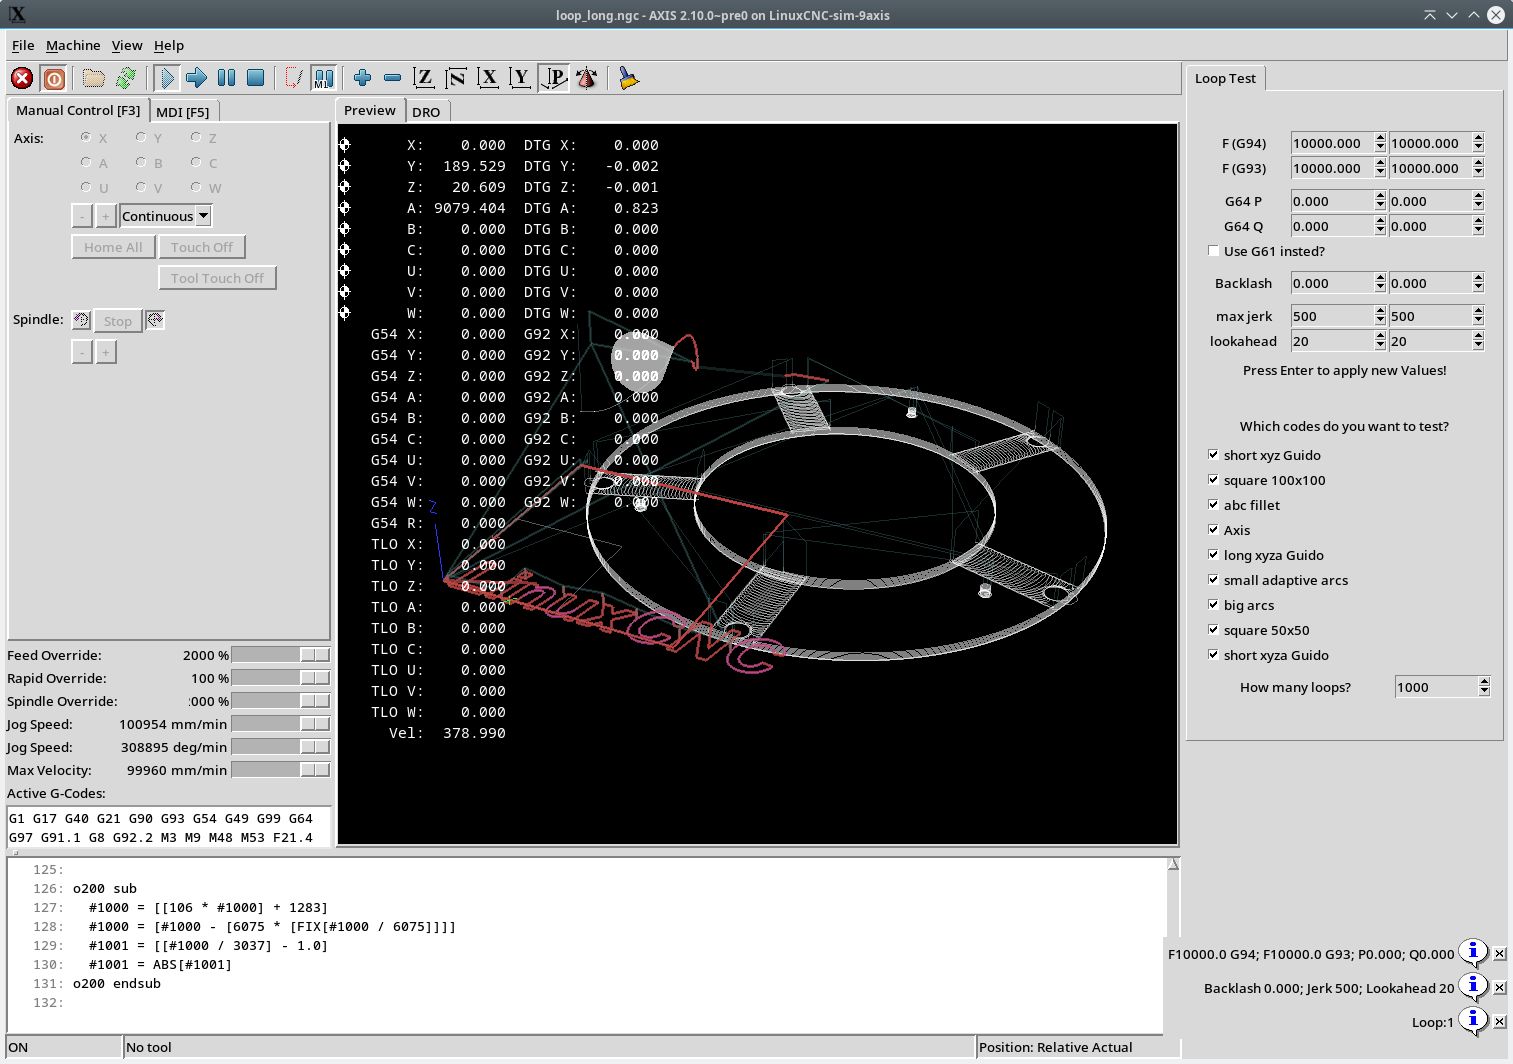Screen dimensions: 1513x1064
Task: Step the second G64 Q value up
Action: (1478, 221)
